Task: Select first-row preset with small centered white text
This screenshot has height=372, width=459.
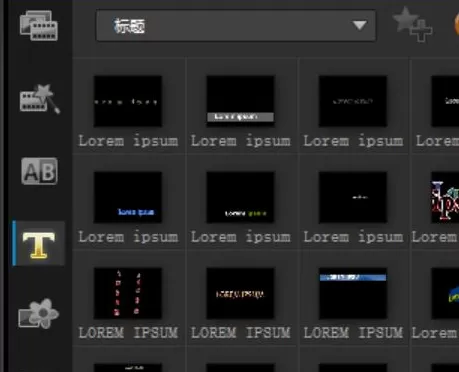Action: pos(353,101)
